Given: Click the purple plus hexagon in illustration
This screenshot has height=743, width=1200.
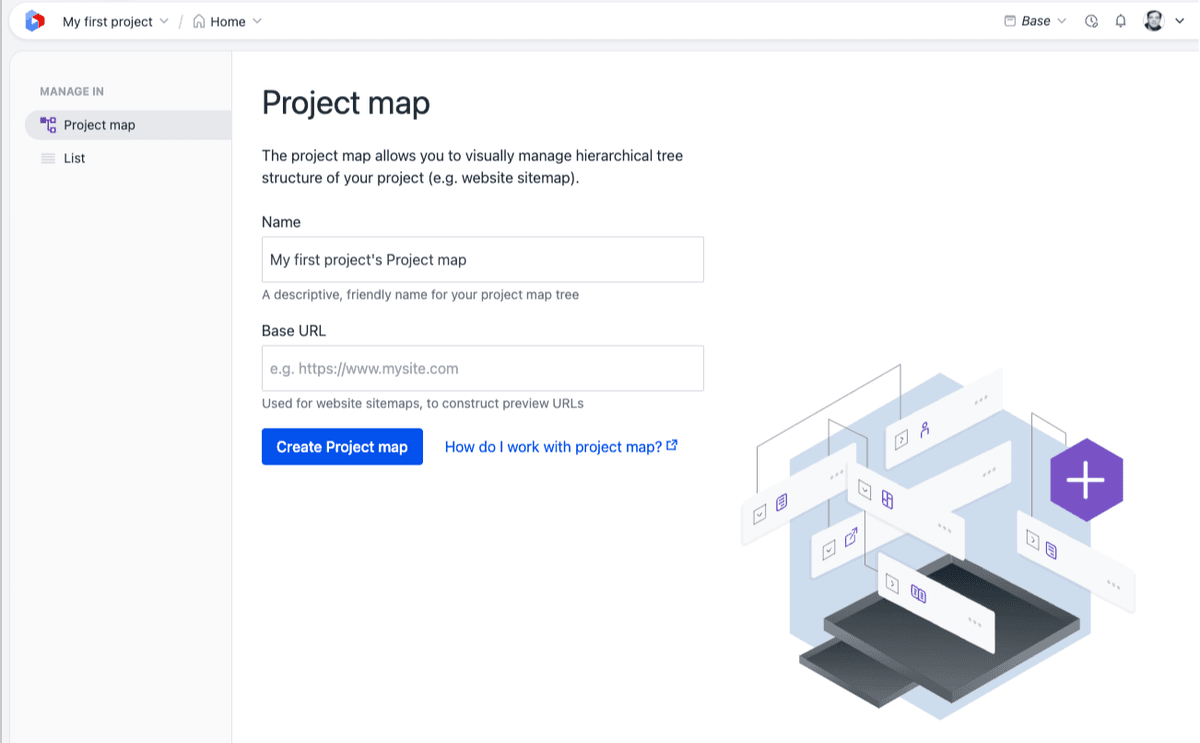Looking at the screenshot, I should tap(1084, 479).
